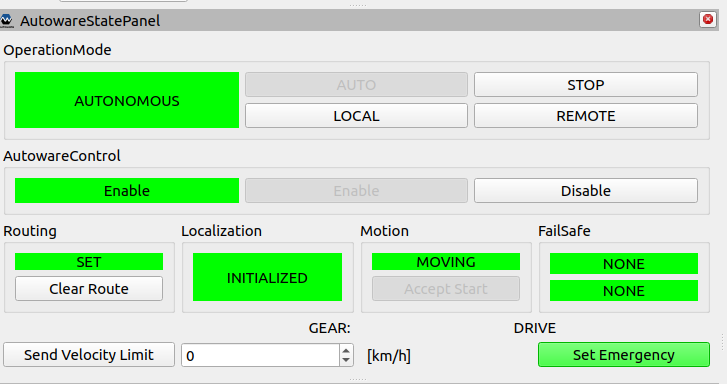The image size is (727, 384).
Task: Click the Motion section heading
Action: click(x=385, y=231)
